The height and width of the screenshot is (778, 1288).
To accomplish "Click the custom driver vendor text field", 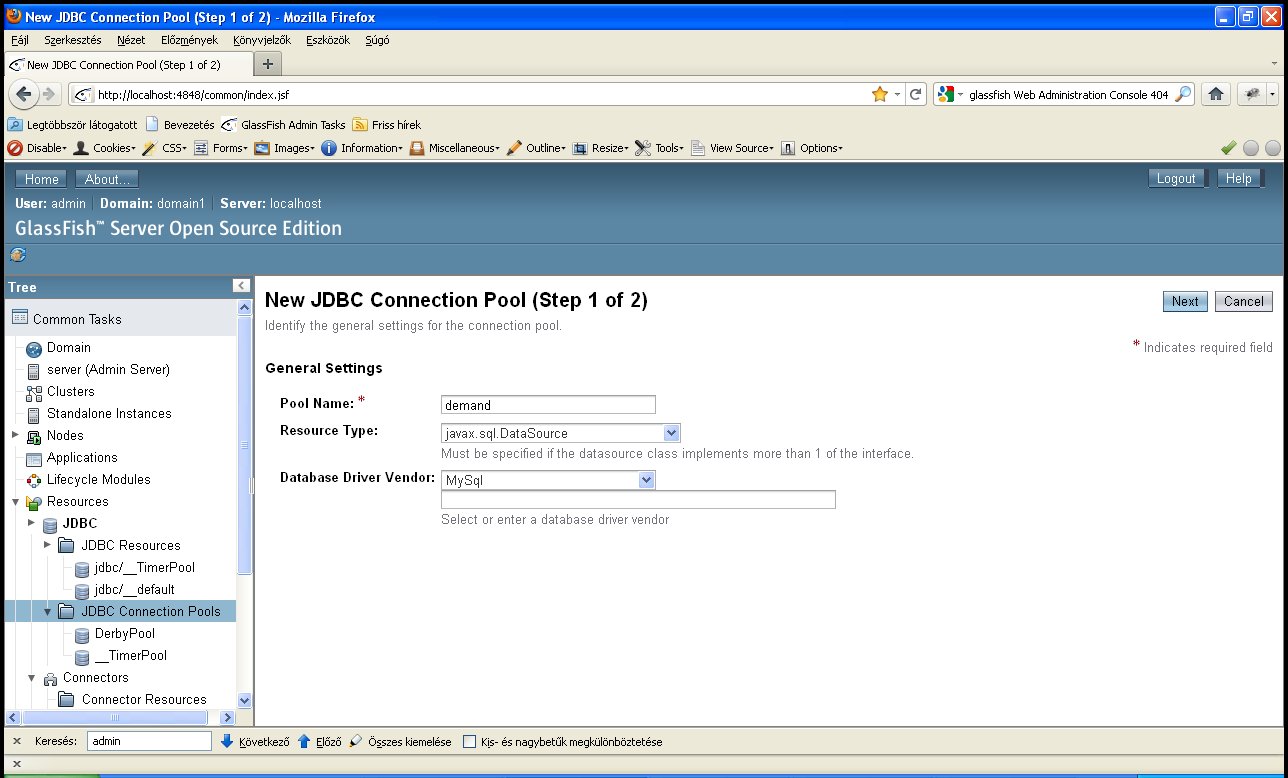I will coord(638,499).
